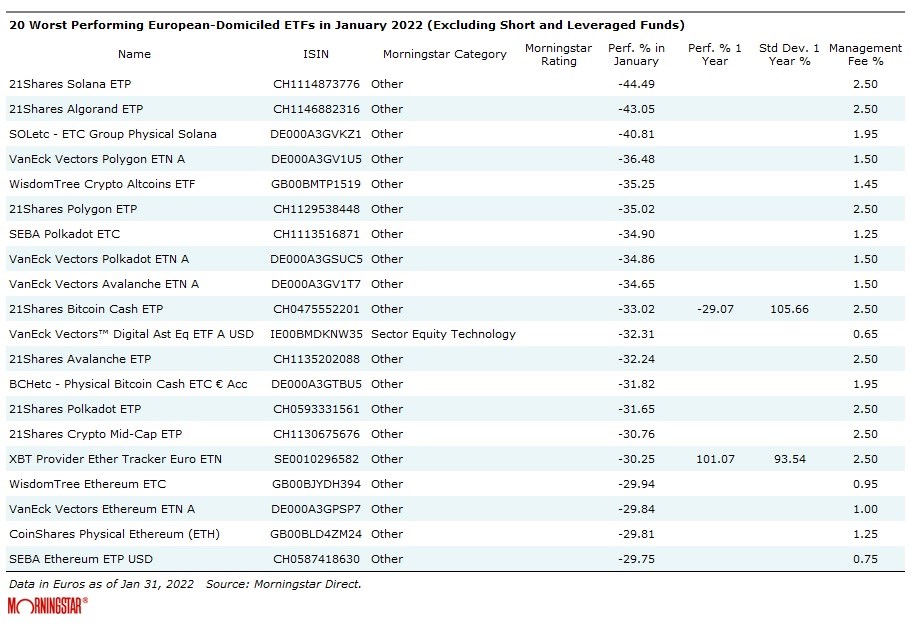Click the Perf. % 1 Year header
This screenshot has width=911, height=625.
click(713, 54)
